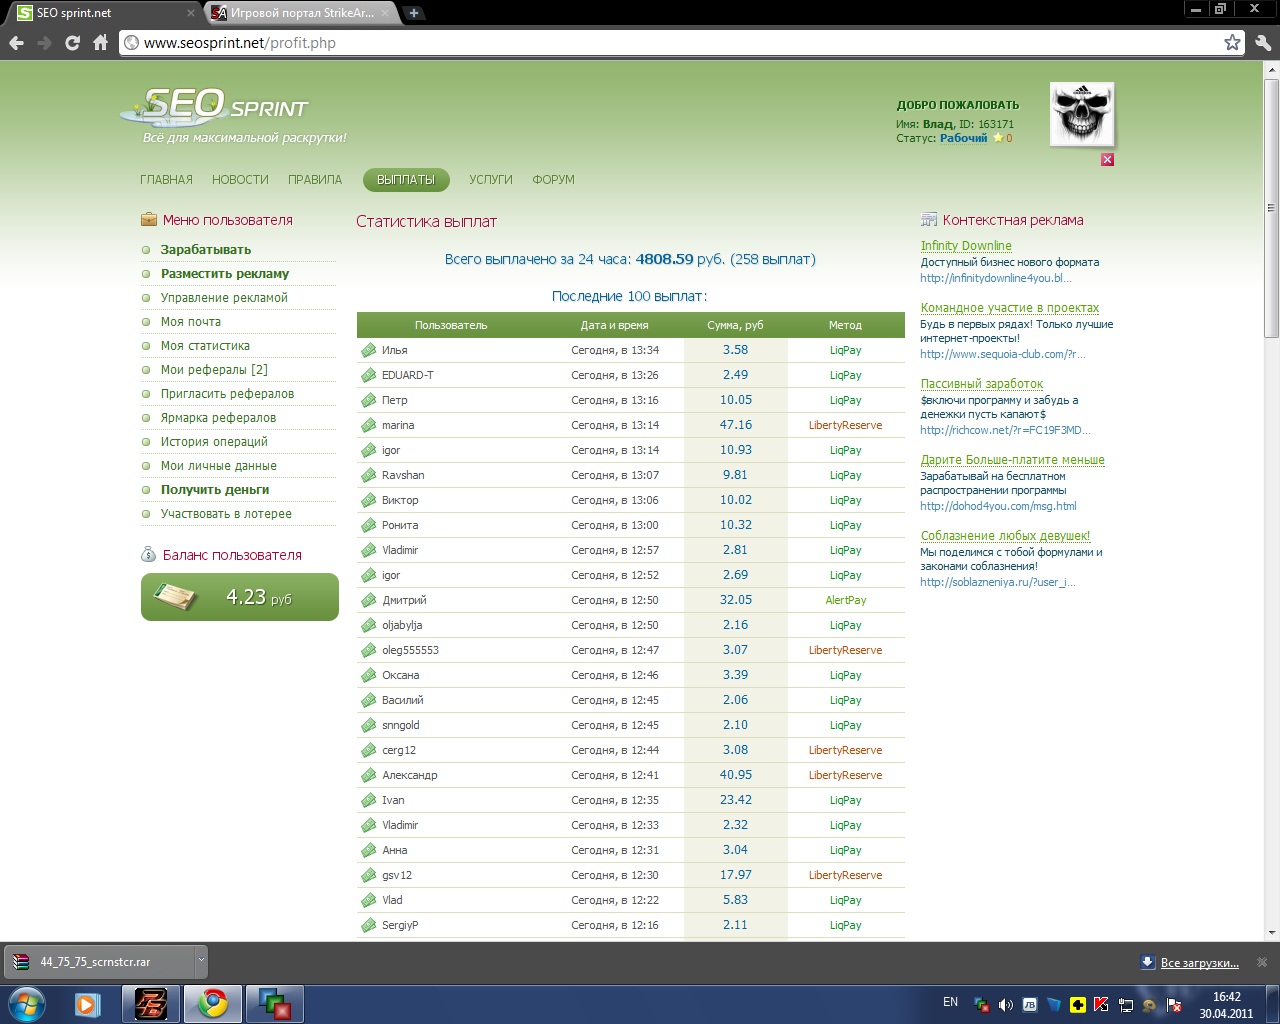This screenshot has height=1024, width=1280.
Task: Open Мои рефералы [2] link
Action: [x=214, y=370]
